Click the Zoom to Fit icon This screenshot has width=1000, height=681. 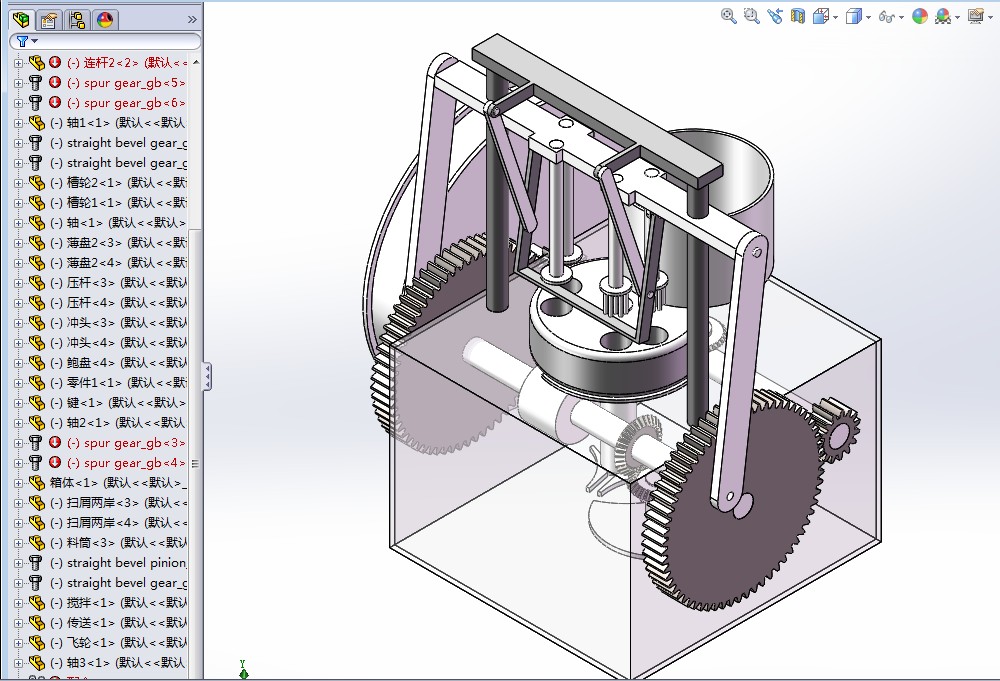(728, 16)
